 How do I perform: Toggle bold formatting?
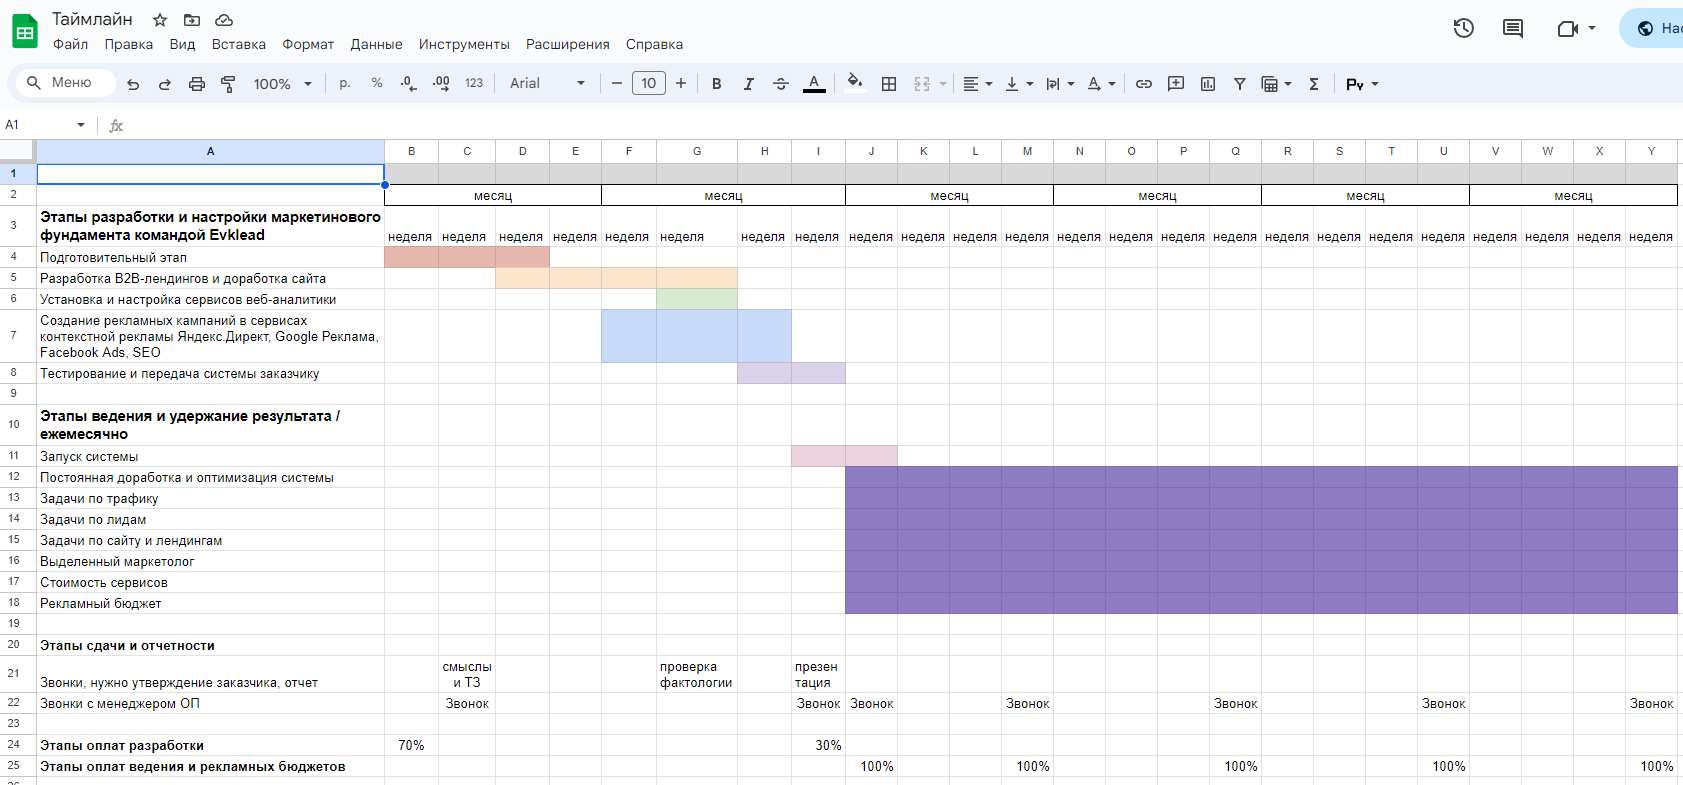pyautogui.click(x=716, y=84)
